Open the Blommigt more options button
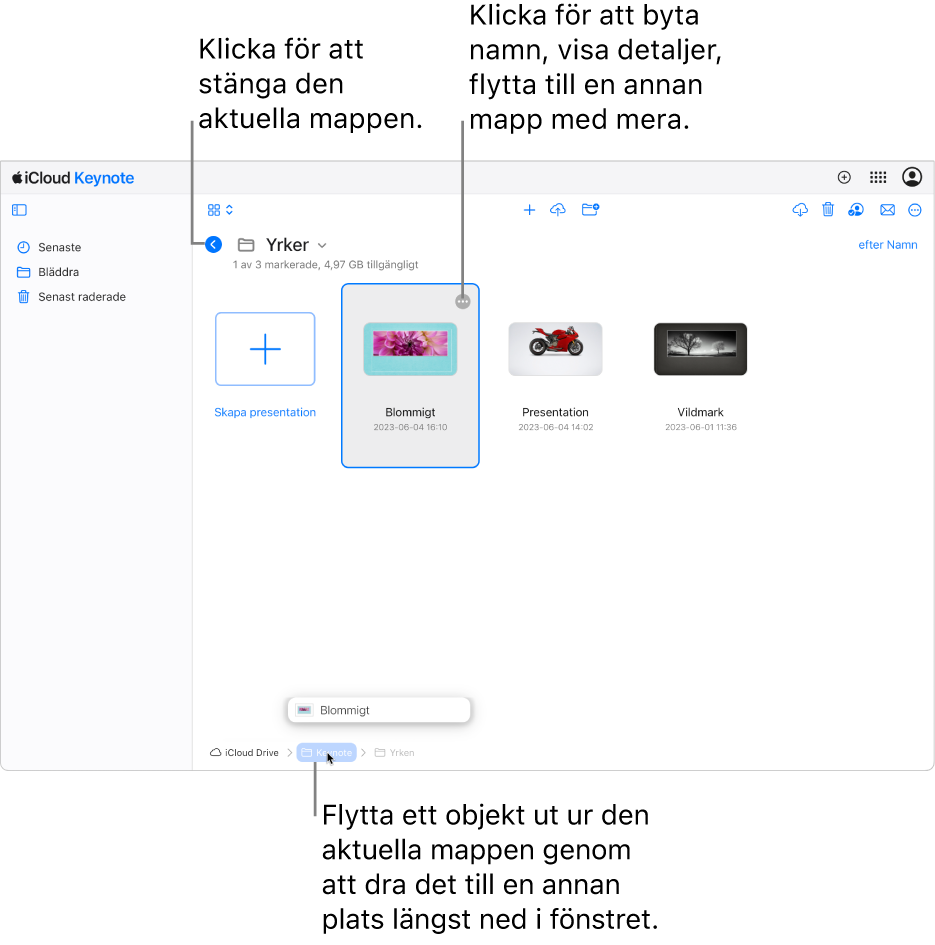This screenshot has height=945, width=935. (462, 301)
